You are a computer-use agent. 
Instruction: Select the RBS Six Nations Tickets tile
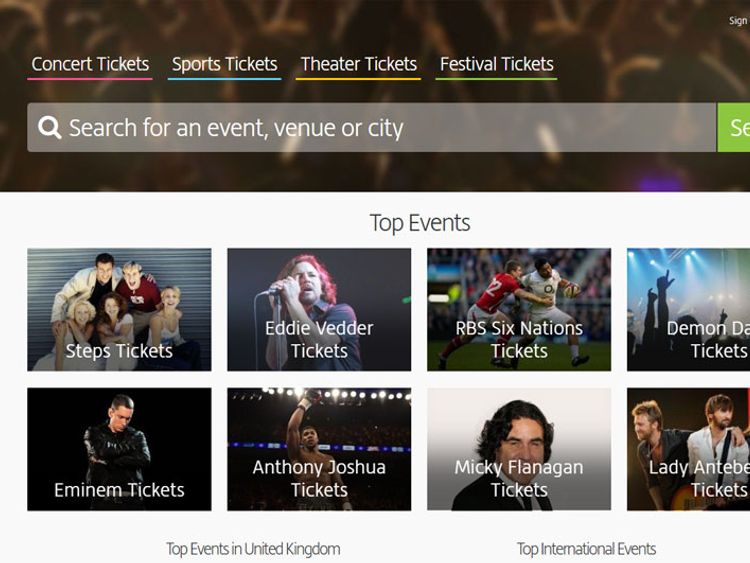tap(519, 309)
